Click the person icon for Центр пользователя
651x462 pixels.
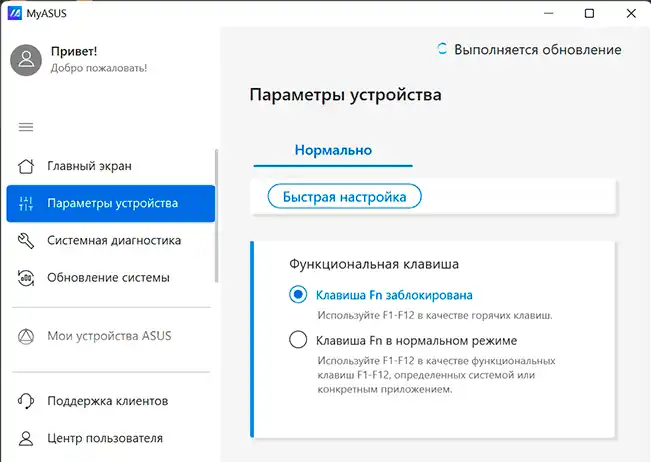point(27,438)
